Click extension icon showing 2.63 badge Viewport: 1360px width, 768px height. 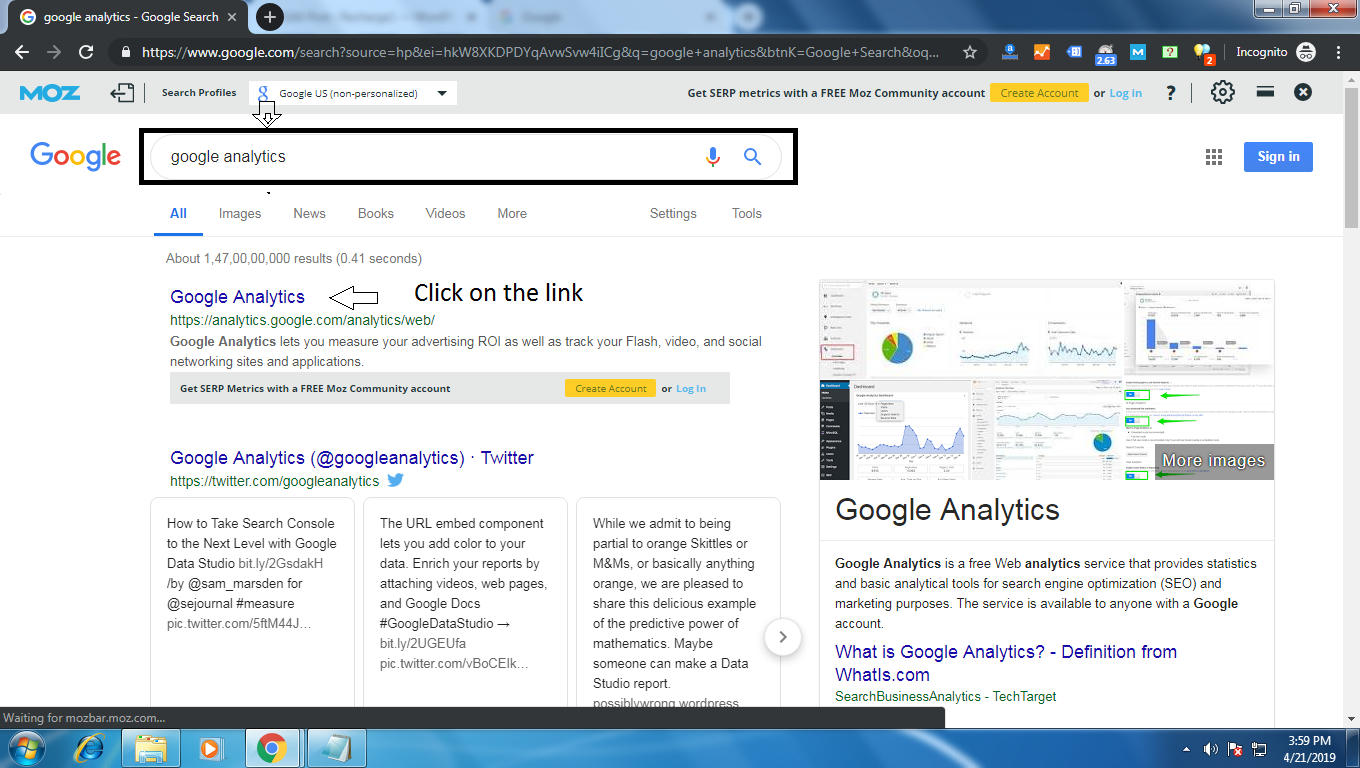coord(1106,54)
